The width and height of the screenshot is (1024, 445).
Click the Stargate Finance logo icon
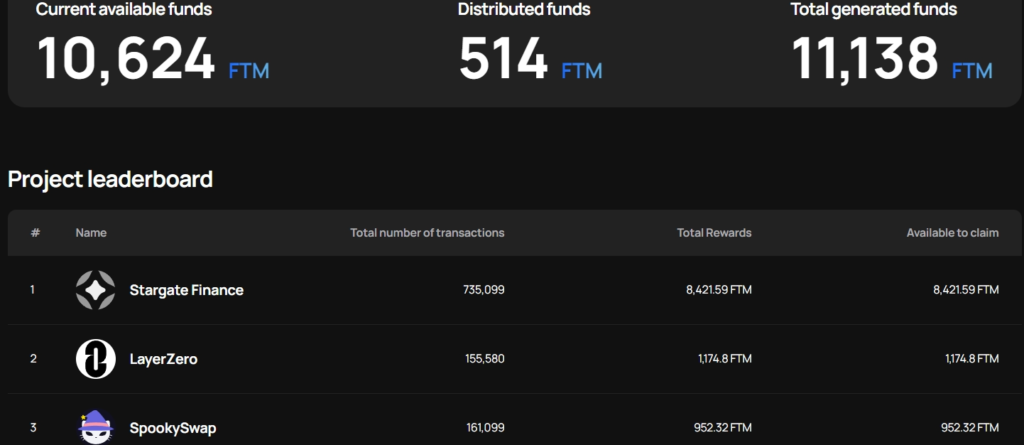pos(95,289)
